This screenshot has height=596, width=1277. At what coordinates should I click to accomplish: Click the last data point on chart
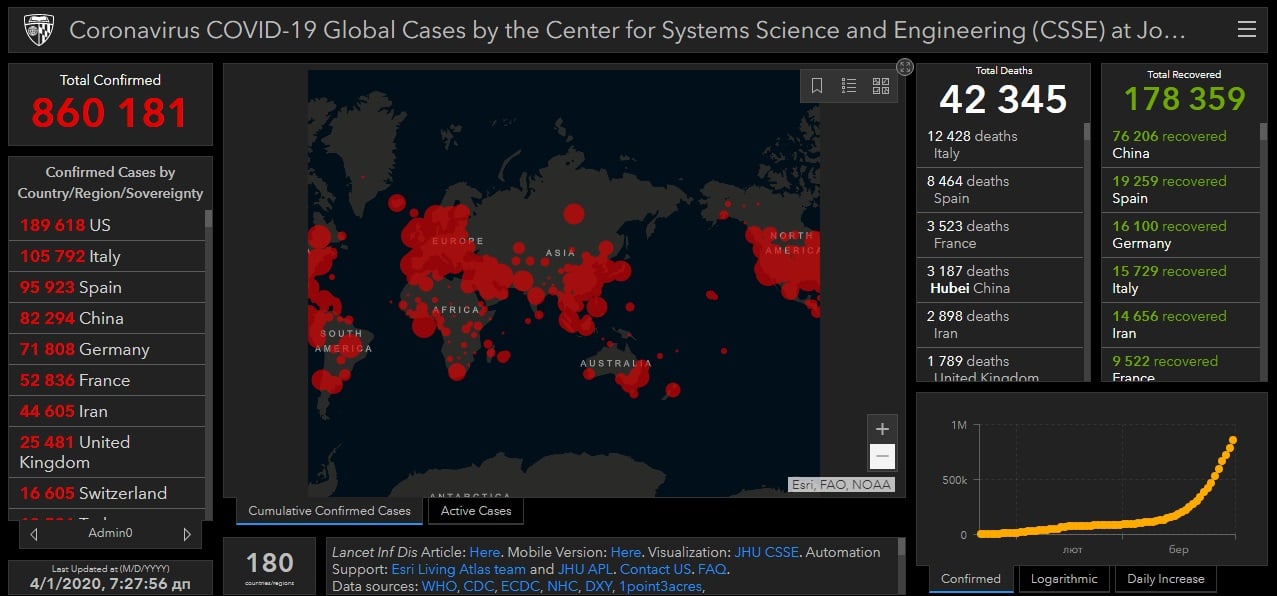click(1233, 441)
